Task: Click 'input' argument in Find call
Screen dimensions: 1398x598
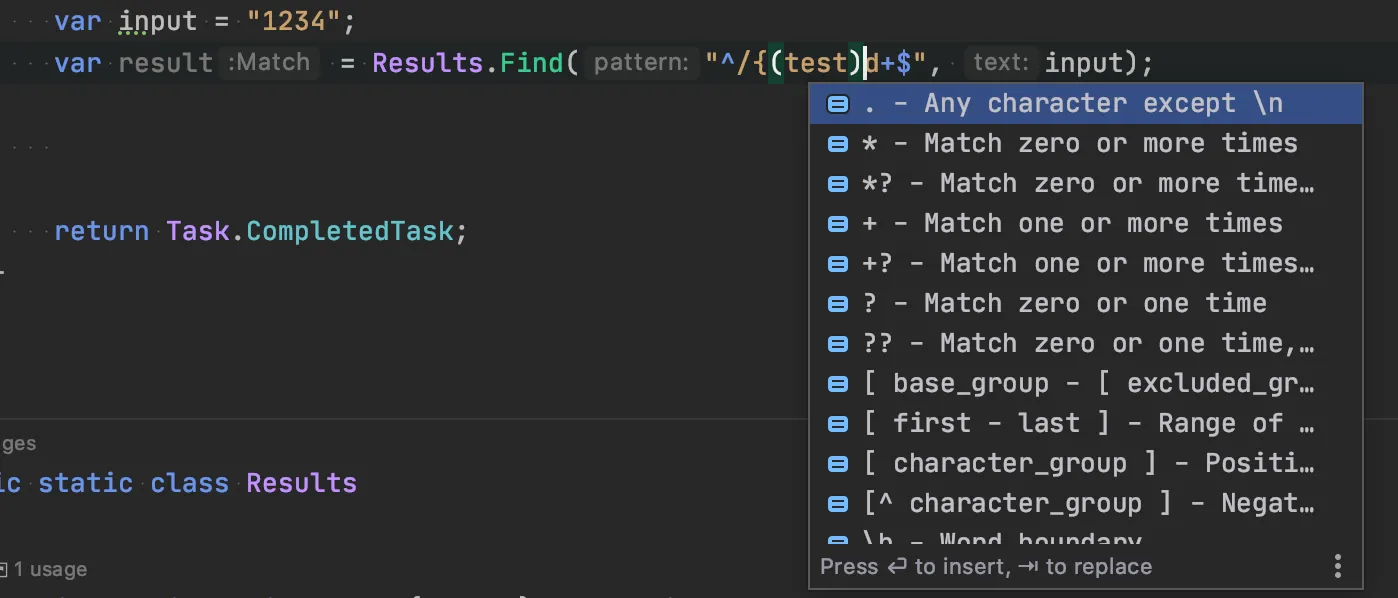Action: pyautogui.click(x=1084, y=63)
